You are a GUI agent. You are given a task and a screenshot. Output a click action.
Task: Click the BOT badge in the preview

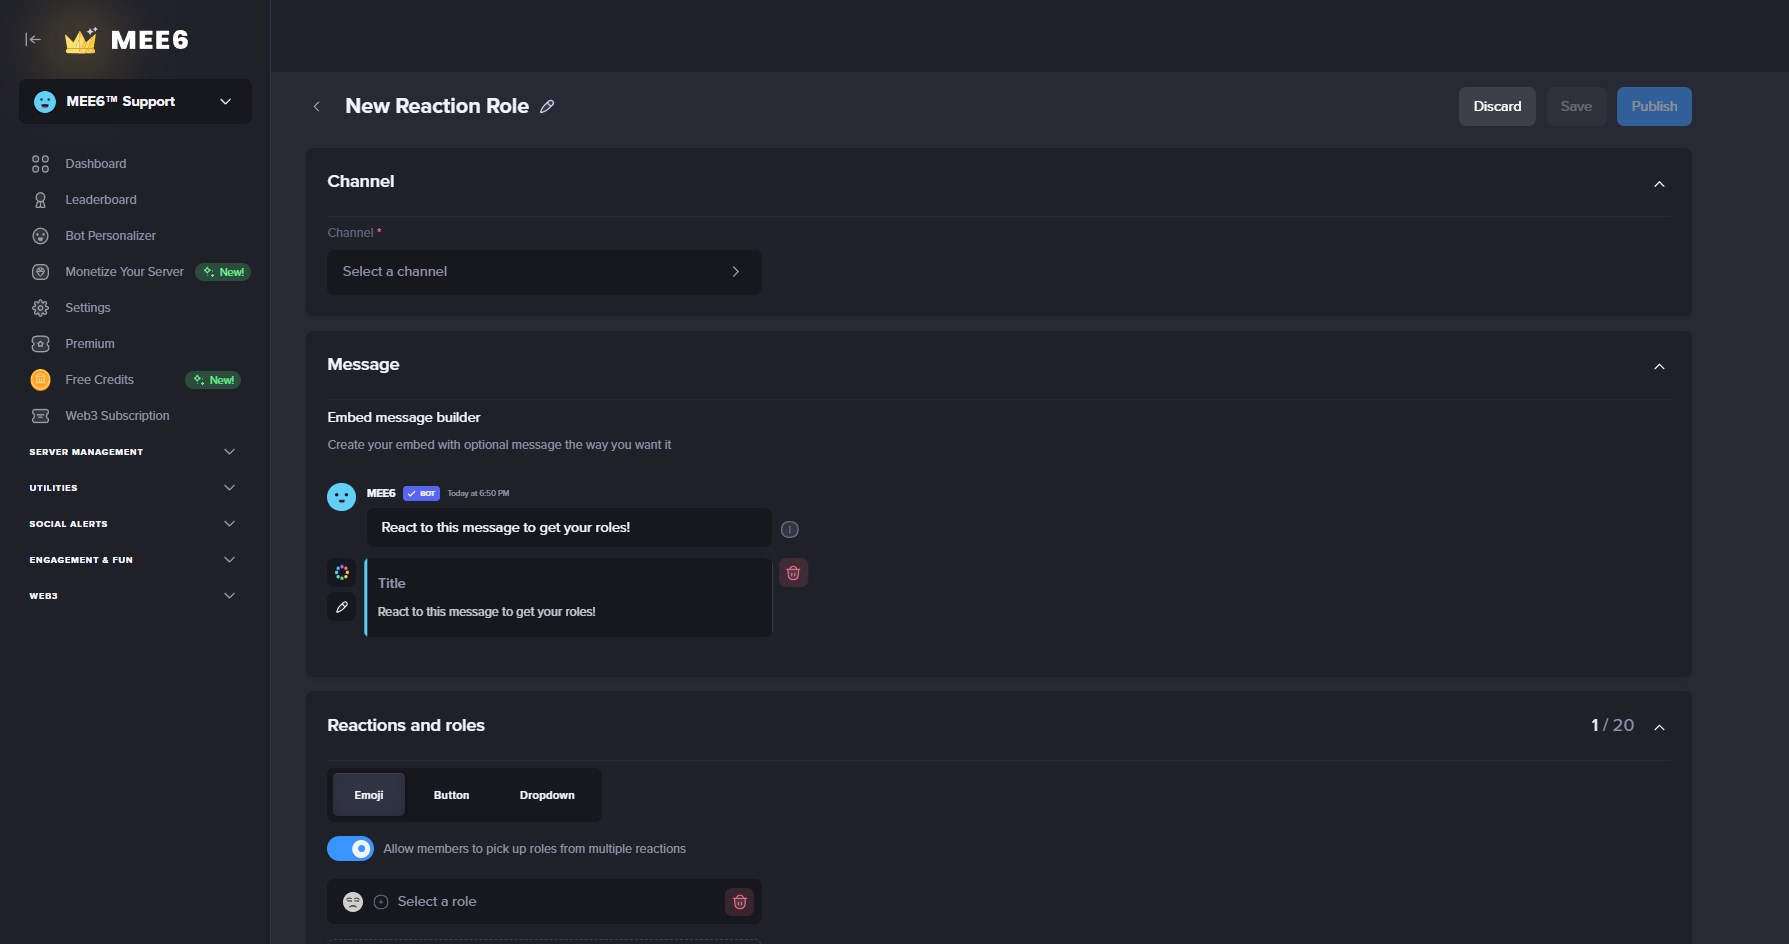point(421,493)
